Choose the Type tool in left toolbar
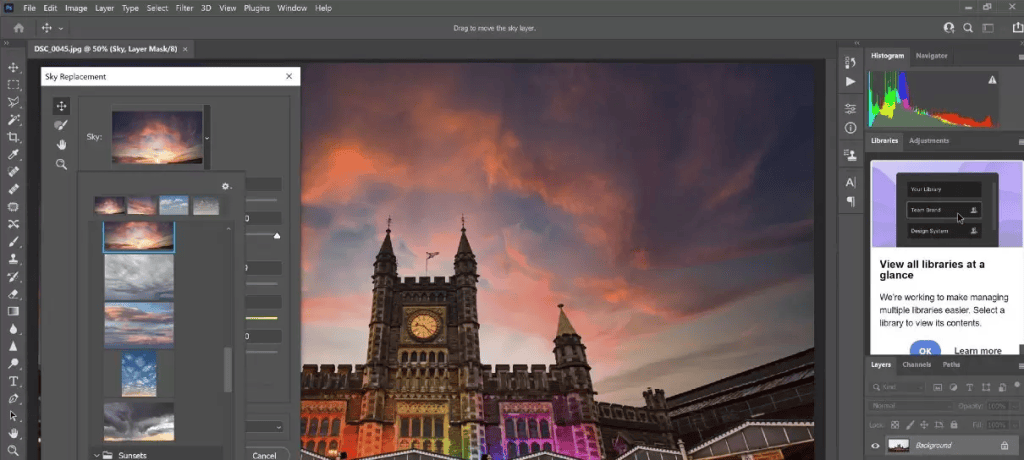This screenshot has width=1024, height=460. [13, 381]
